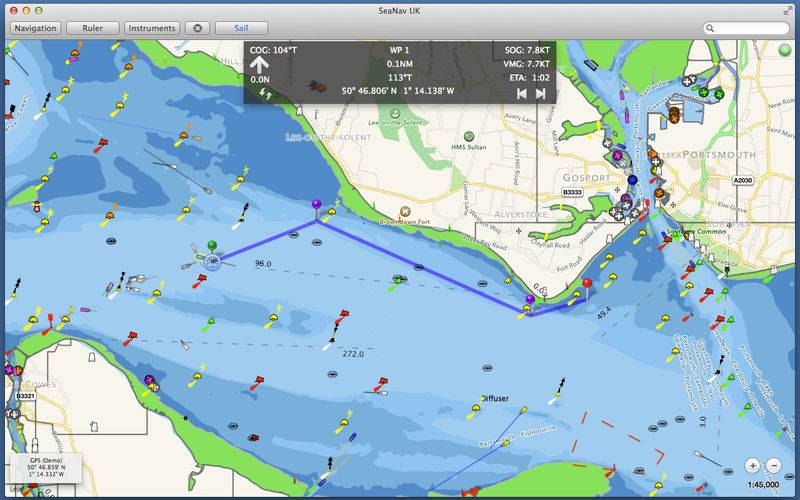
Task: Click the 272.0 bearing line label
Action: [353, 354]
